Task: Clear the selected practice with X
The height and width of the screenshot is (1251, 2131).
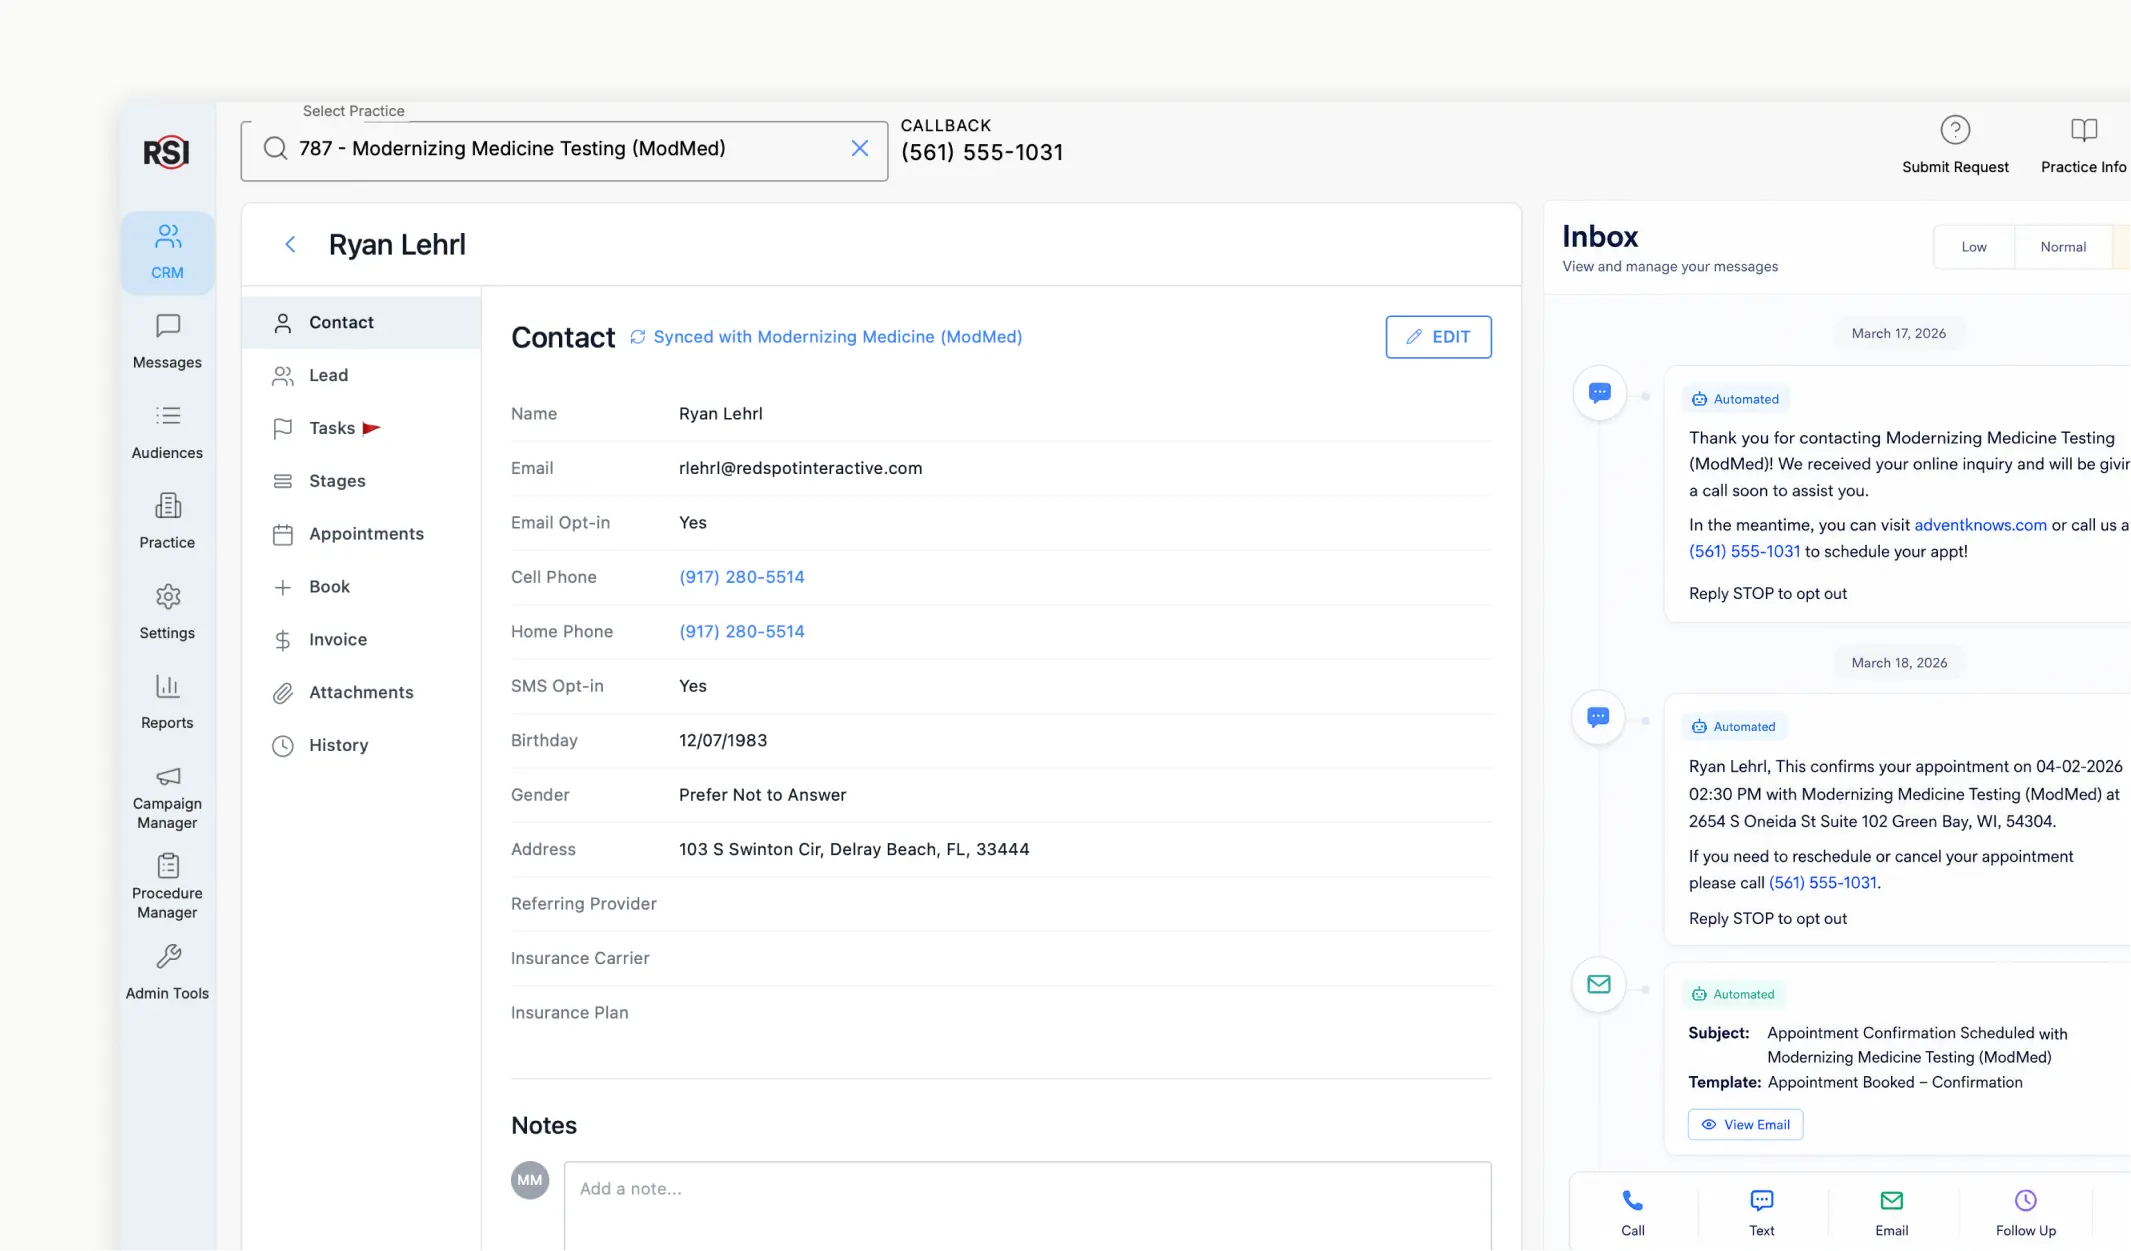Action: coord(859,148)
